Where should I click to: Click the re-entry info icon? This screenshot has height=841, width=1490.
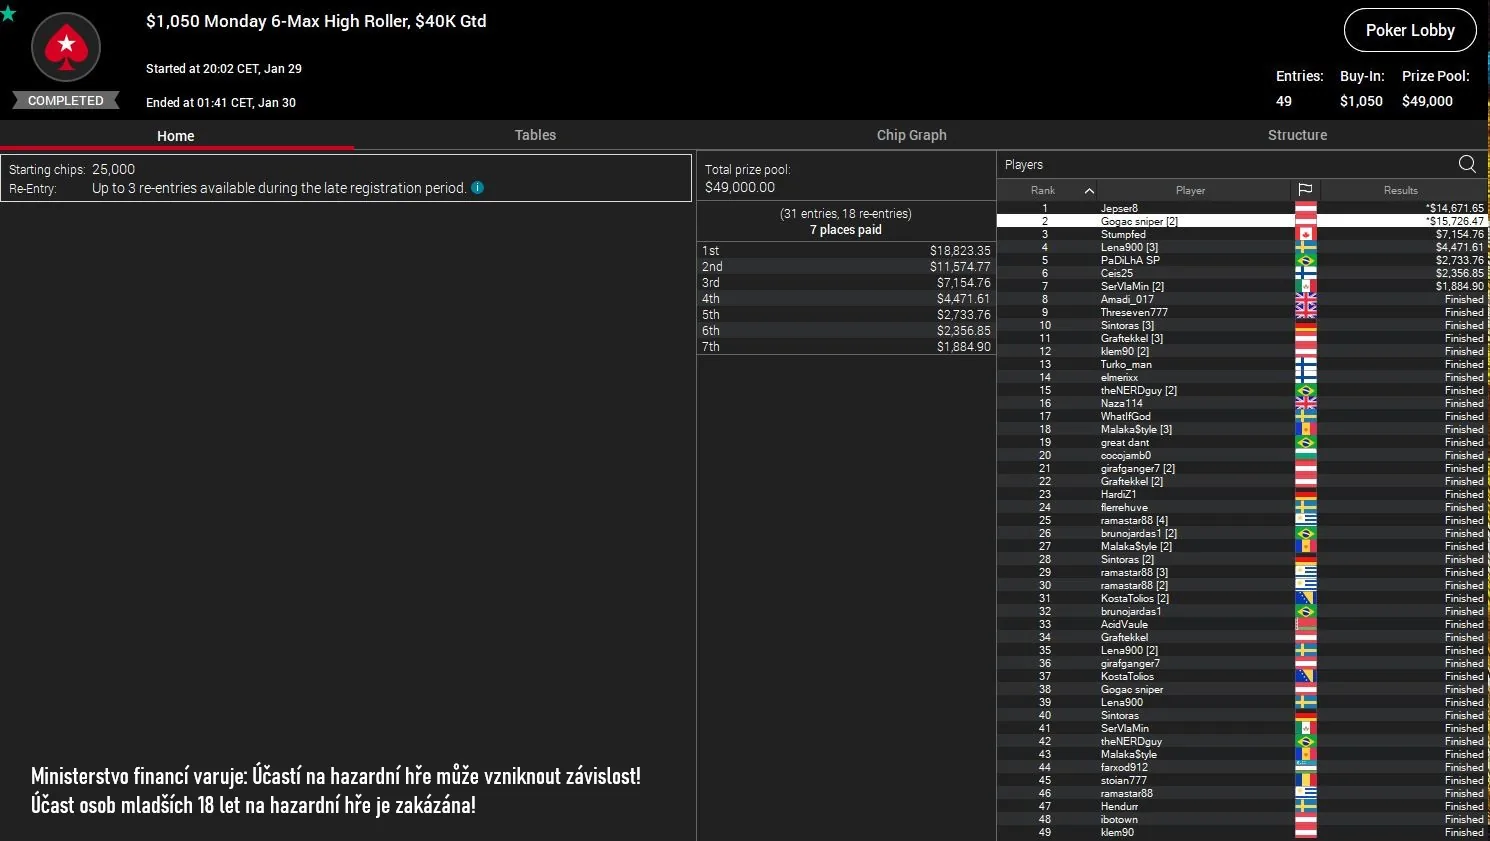pyautogui.click(x=478, y=188)
